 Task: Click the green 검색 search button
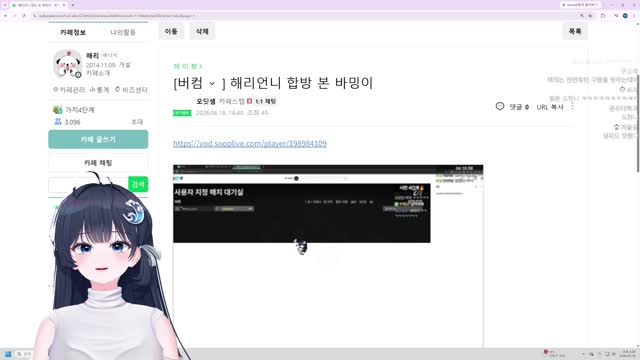click(x=138, y=184)
